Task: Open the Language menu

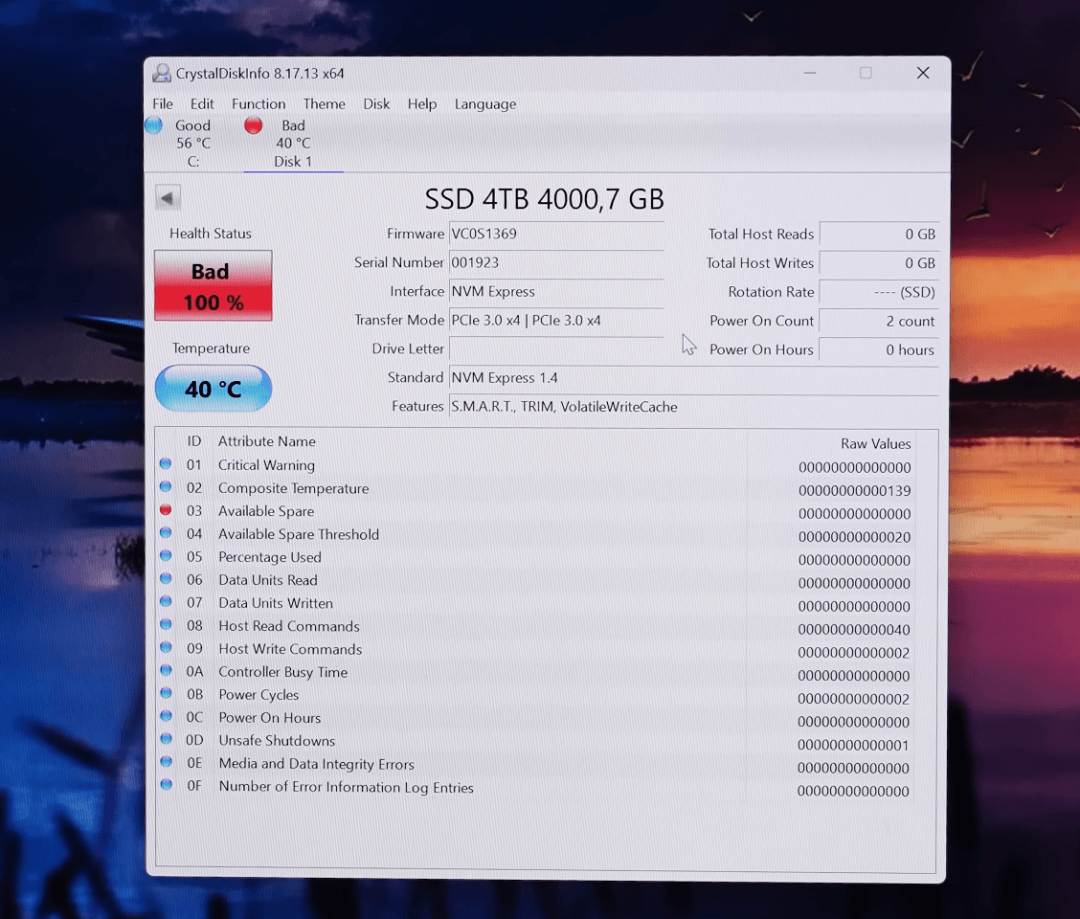Action: (x=485, y=104)
